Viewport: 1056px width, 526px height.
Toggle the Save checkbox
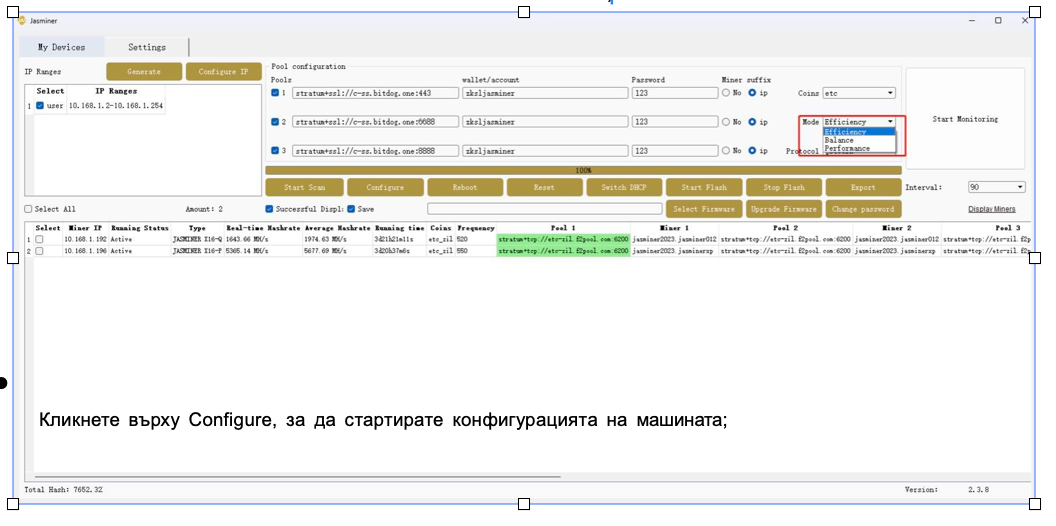coord(351,209)
